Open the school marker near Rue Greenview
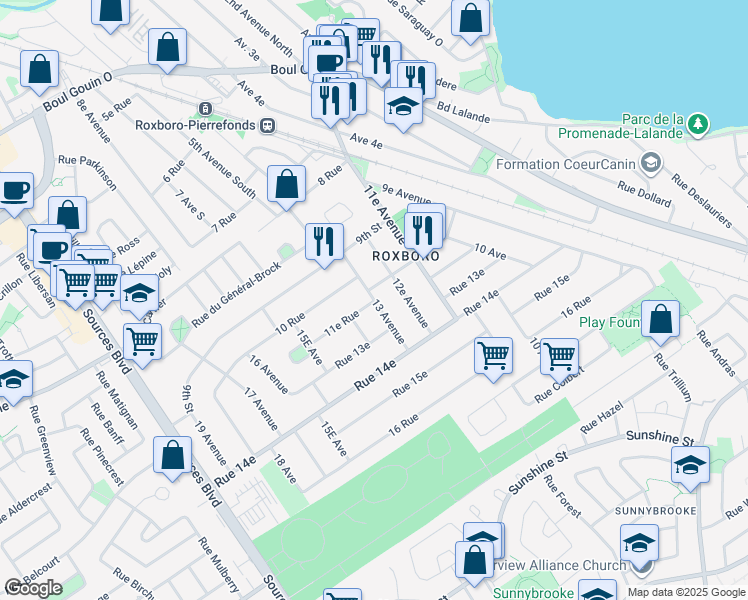The width and height of the screenshot is (748, 600). [x=13, y=379]
